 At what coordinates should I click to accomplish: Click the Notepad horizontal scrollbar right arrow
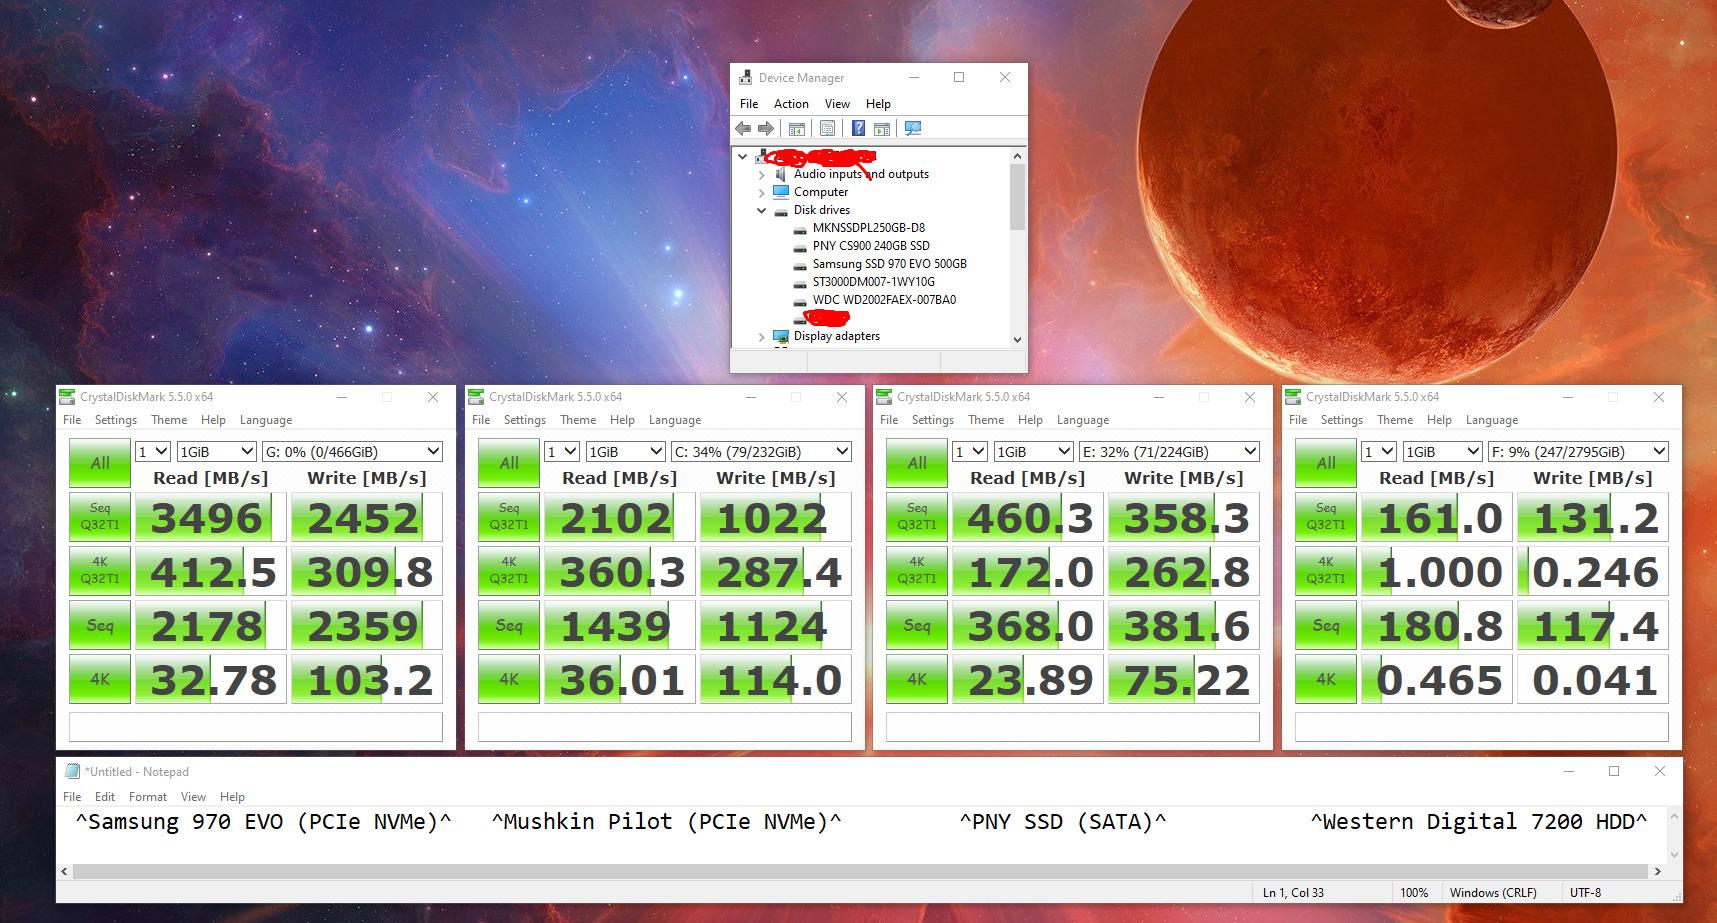point(1657,871)
